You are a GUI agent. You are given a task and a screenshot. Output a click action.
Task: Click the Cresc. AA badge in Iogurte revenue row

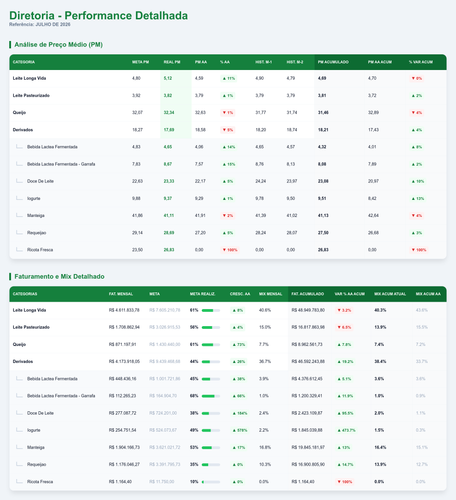240,430
